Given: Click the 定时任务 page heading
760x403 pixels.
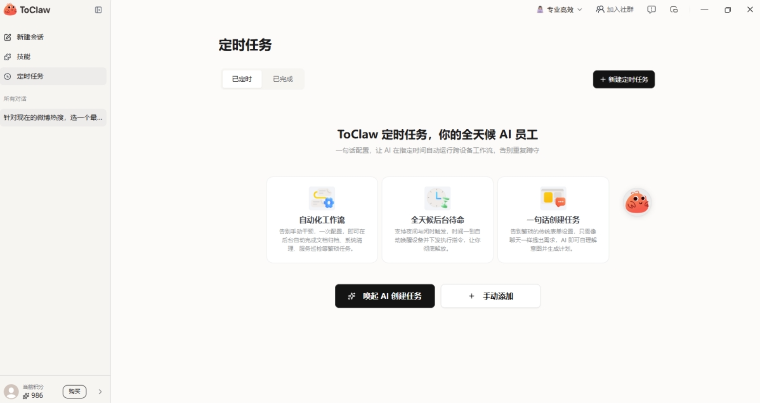Looking at the screenshot, I should pyautogui.click(x=245, y=45).
